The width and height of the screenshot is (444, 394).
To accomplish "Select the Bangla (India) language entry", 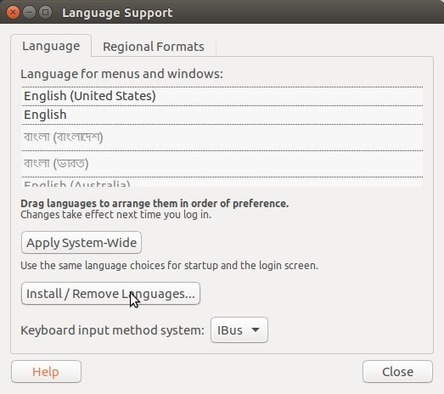I will (222, 164).
